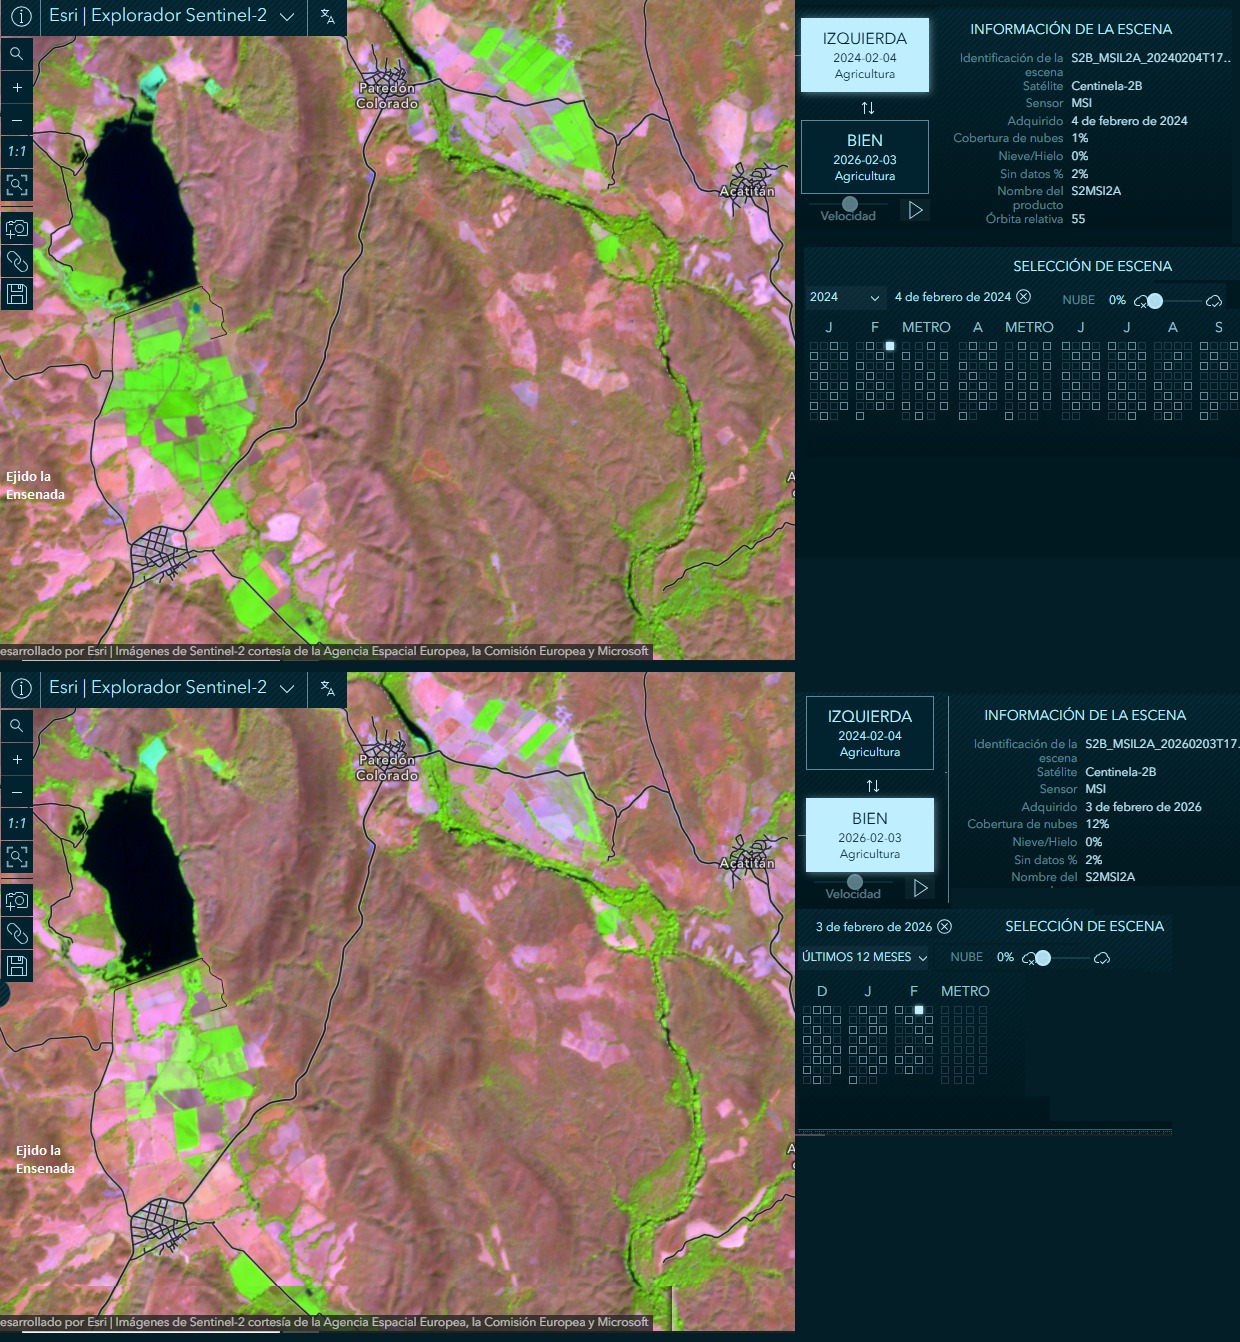Click the 1:1 scale button on top map
This screenshot has height=1342, width=1240.
[x=17, y=152]
